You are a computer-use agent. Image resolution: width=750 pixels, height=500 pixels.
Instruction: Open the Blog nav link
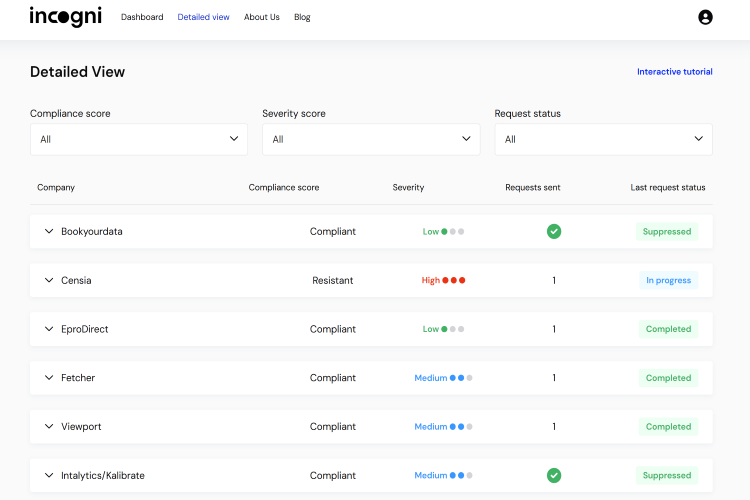(x=302, y=17)
